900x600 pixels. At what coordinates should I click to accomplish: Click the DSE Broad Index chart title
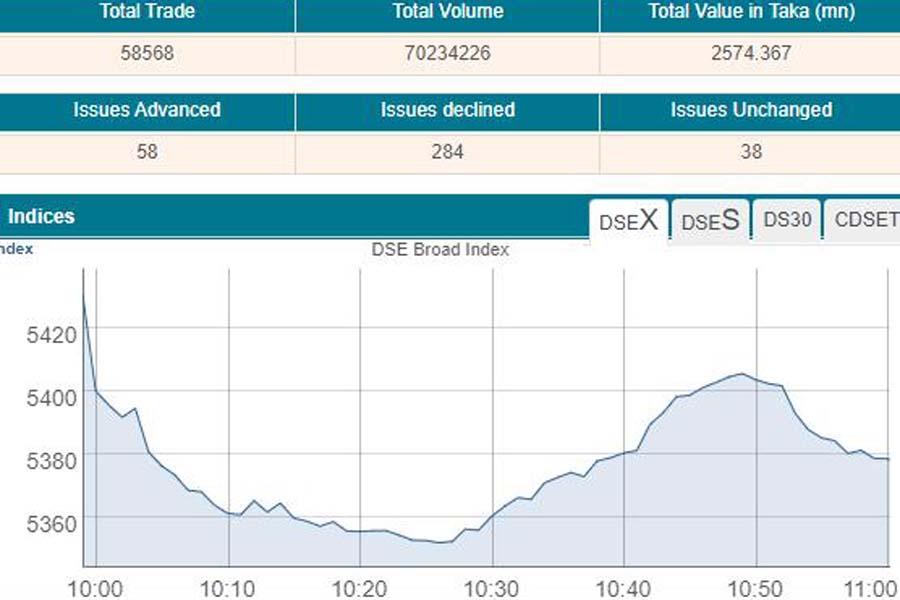click(x=440, y=250)
